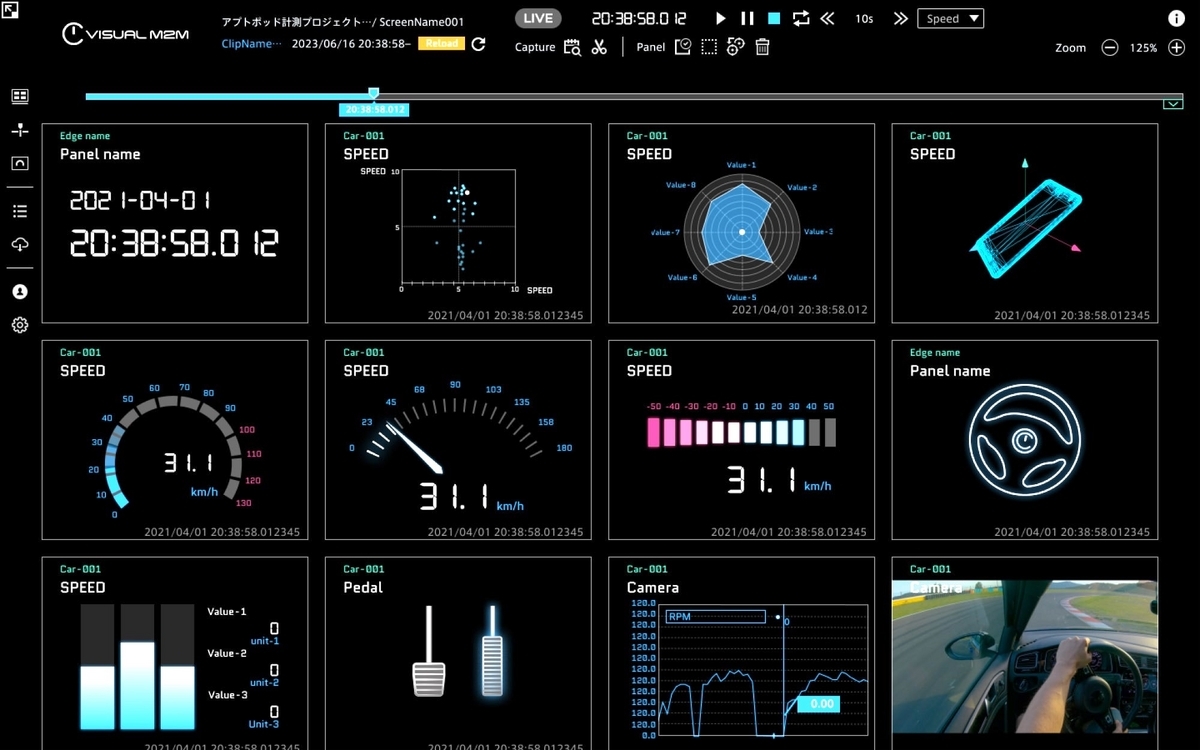
Task: Select the SPEED scatter plot panel
Action: [458, 223]
